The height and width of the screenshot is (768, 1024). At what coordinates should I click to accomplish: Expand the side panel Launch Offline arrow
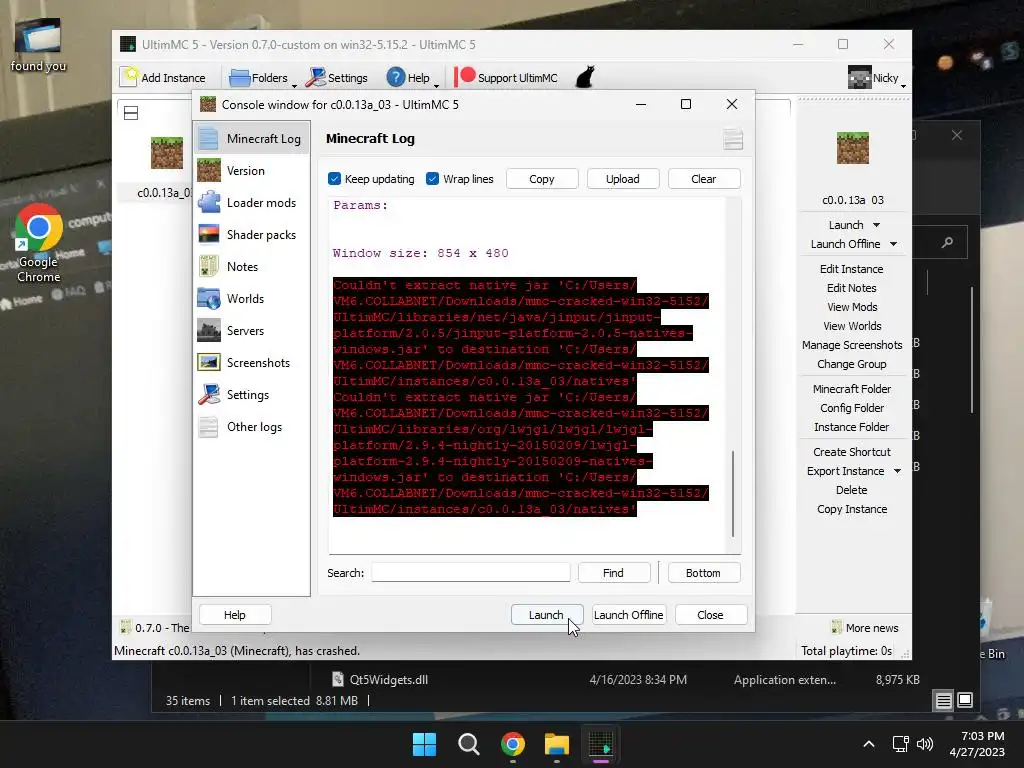pos(893,244)
